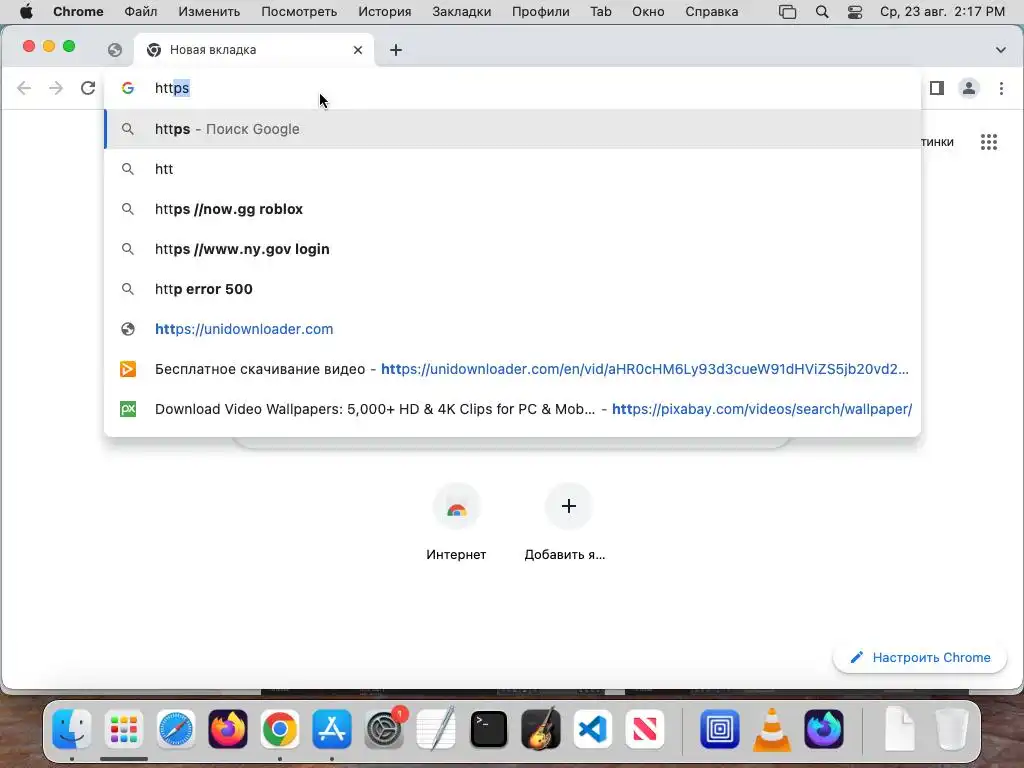This screenshot has height=768, width=1024.
Task: Select suggestion https - Поиск Google
Action: pyautogui.click(x=513, y=129)
